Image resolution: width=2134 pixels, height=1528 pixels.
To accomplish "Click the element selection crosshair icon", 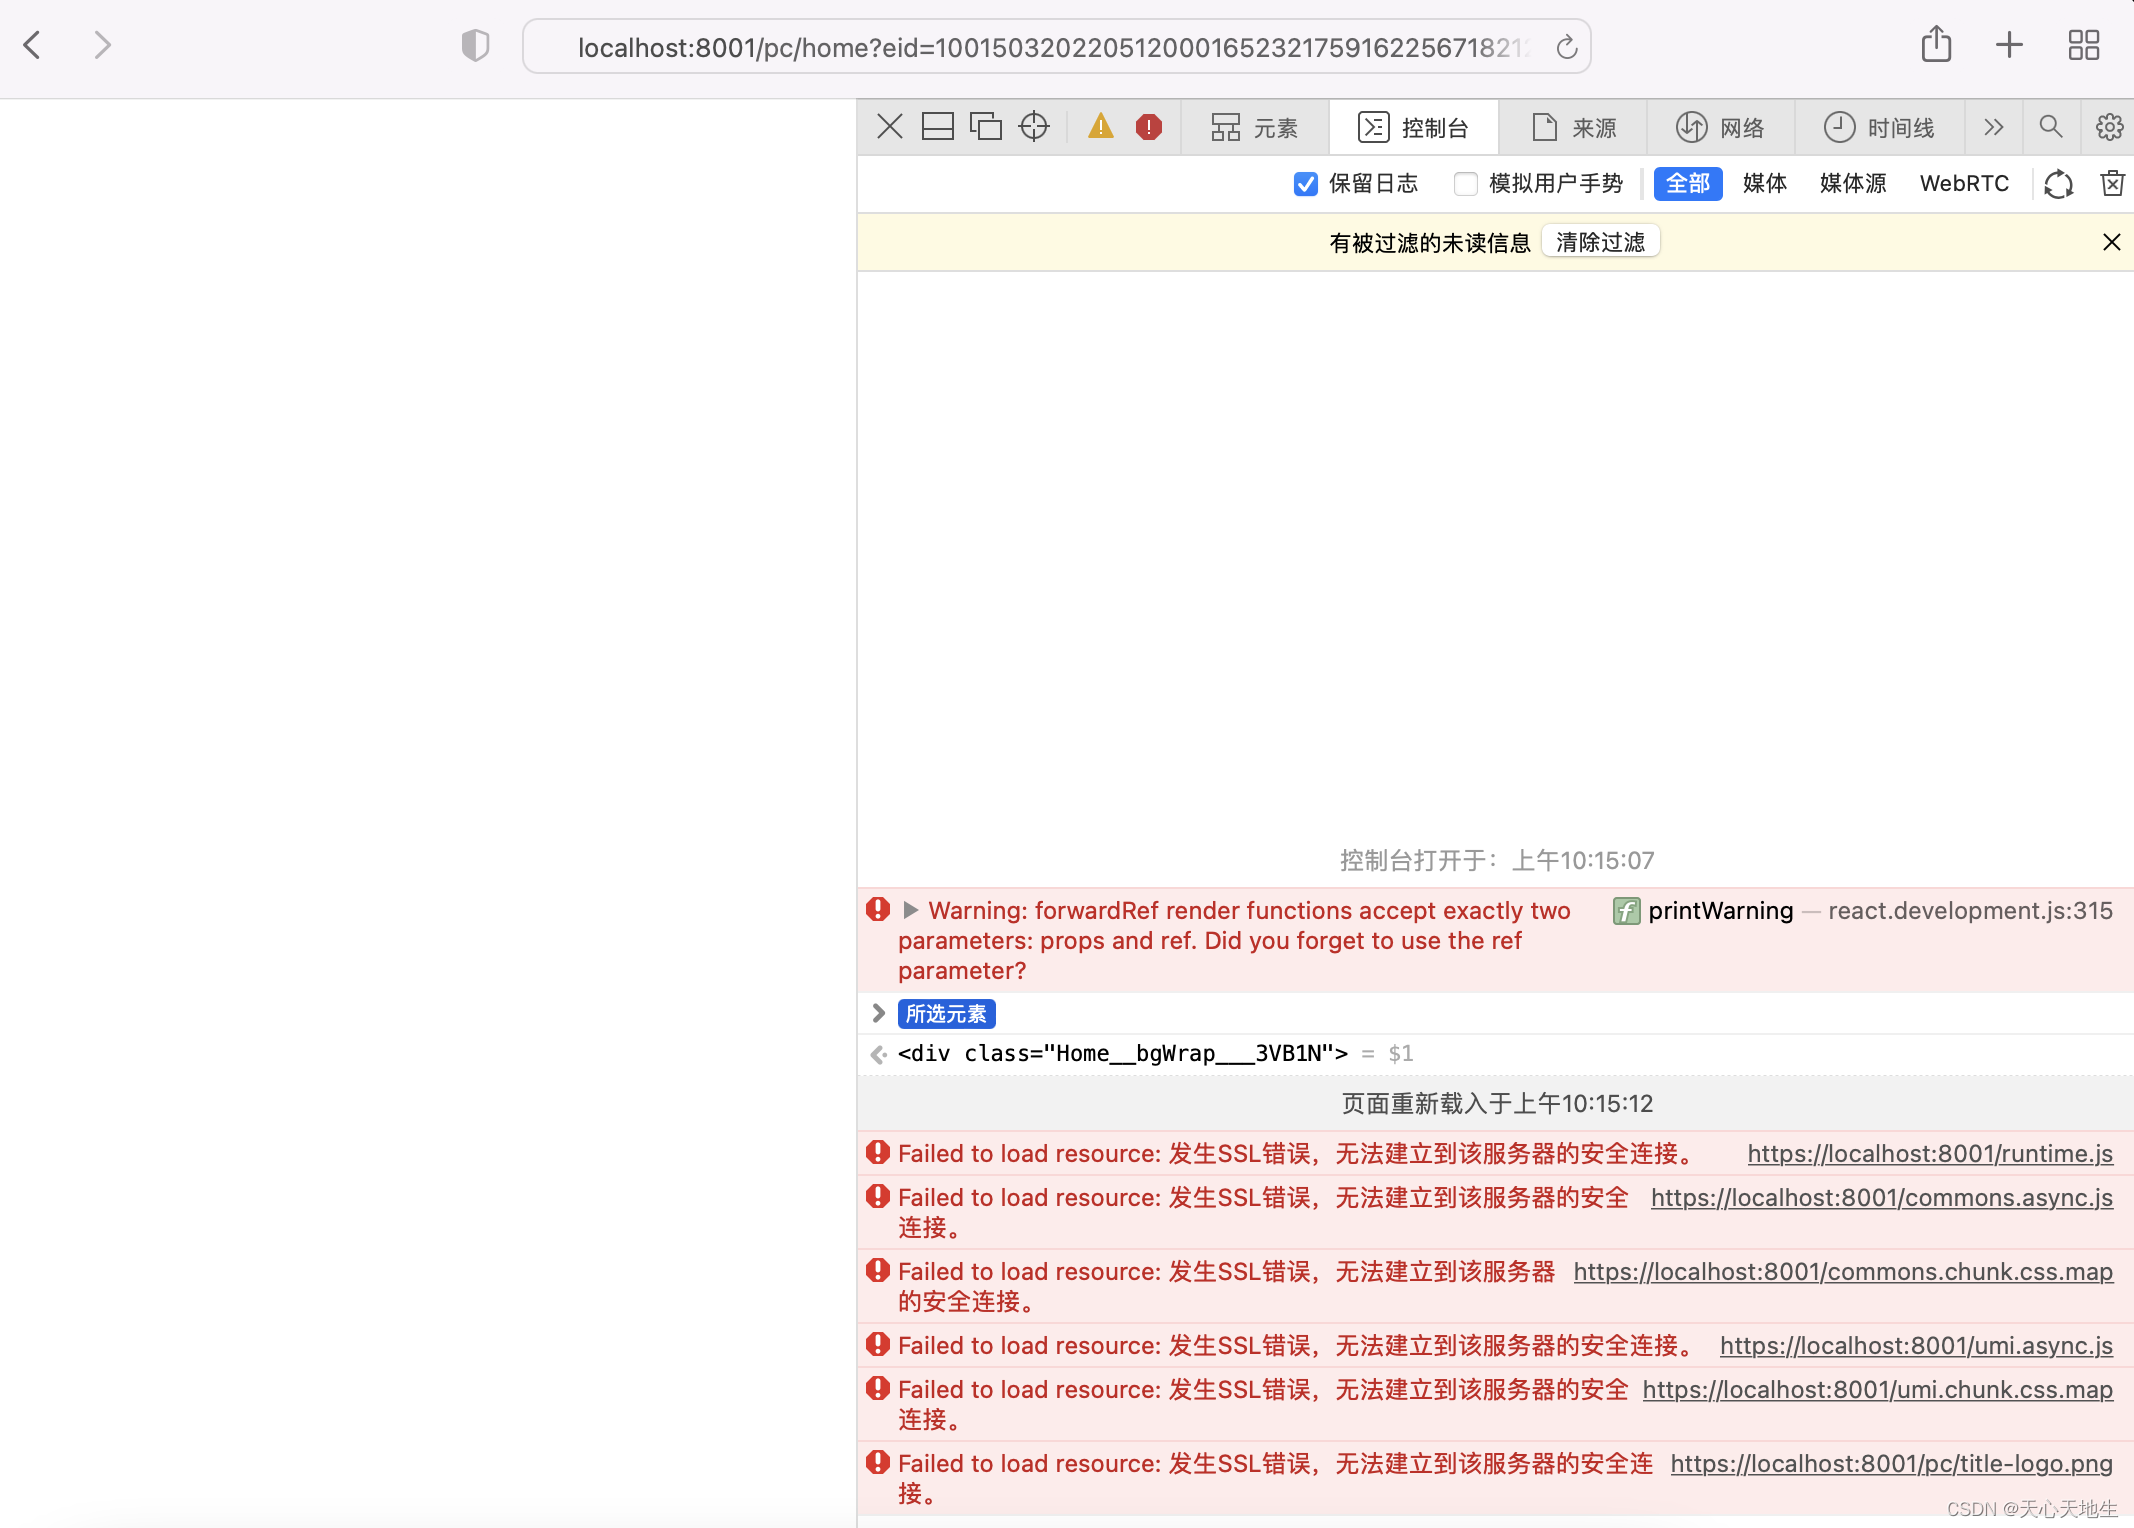I will tap(1034, 127).
